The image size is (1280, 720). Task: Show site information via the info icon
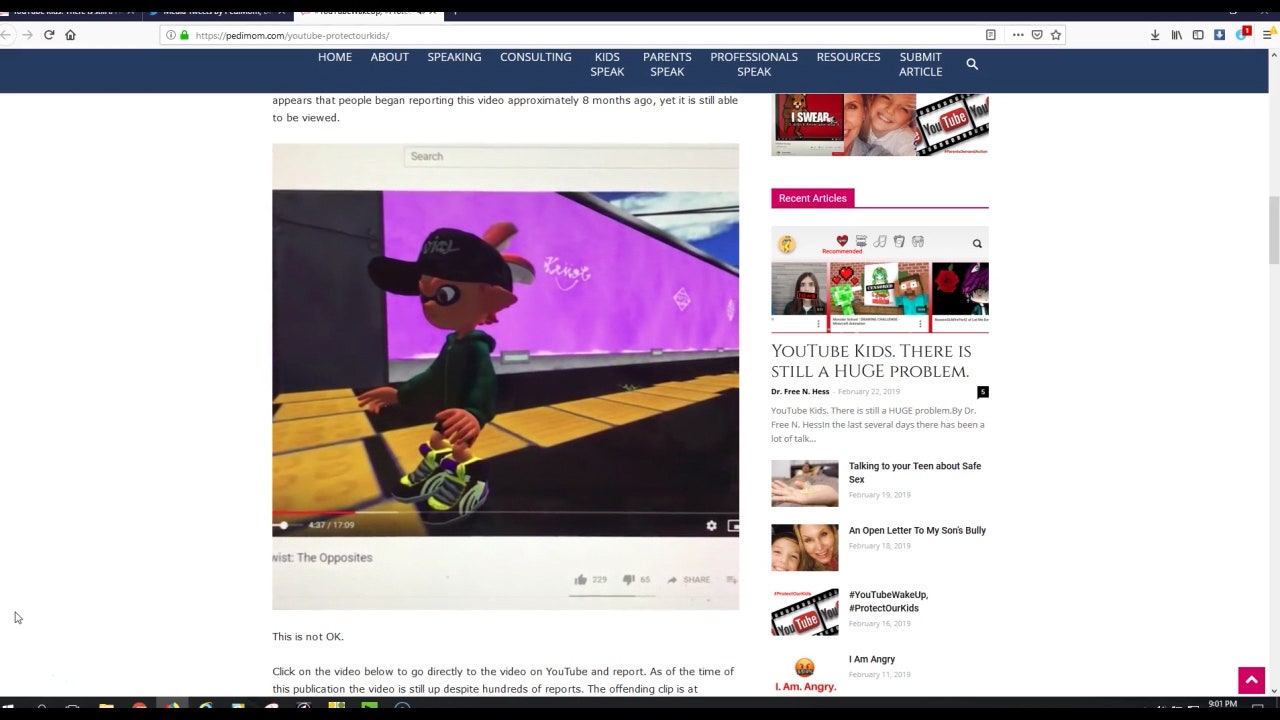[x=171, y=35]
